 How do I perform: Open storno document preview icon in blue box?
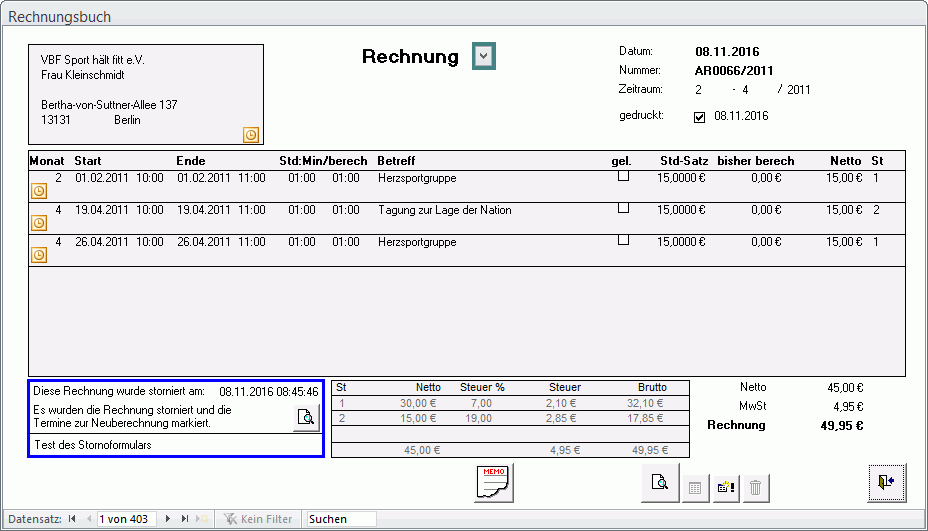[x=307, y=418]
